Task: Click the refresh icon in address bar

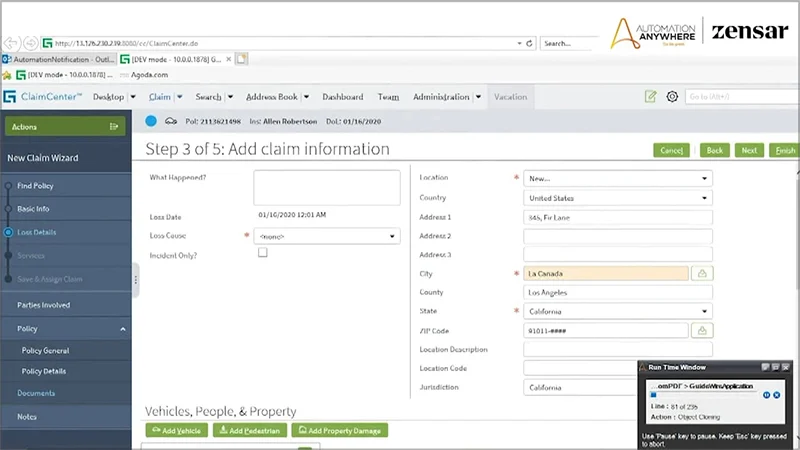Action: (529, 43)
